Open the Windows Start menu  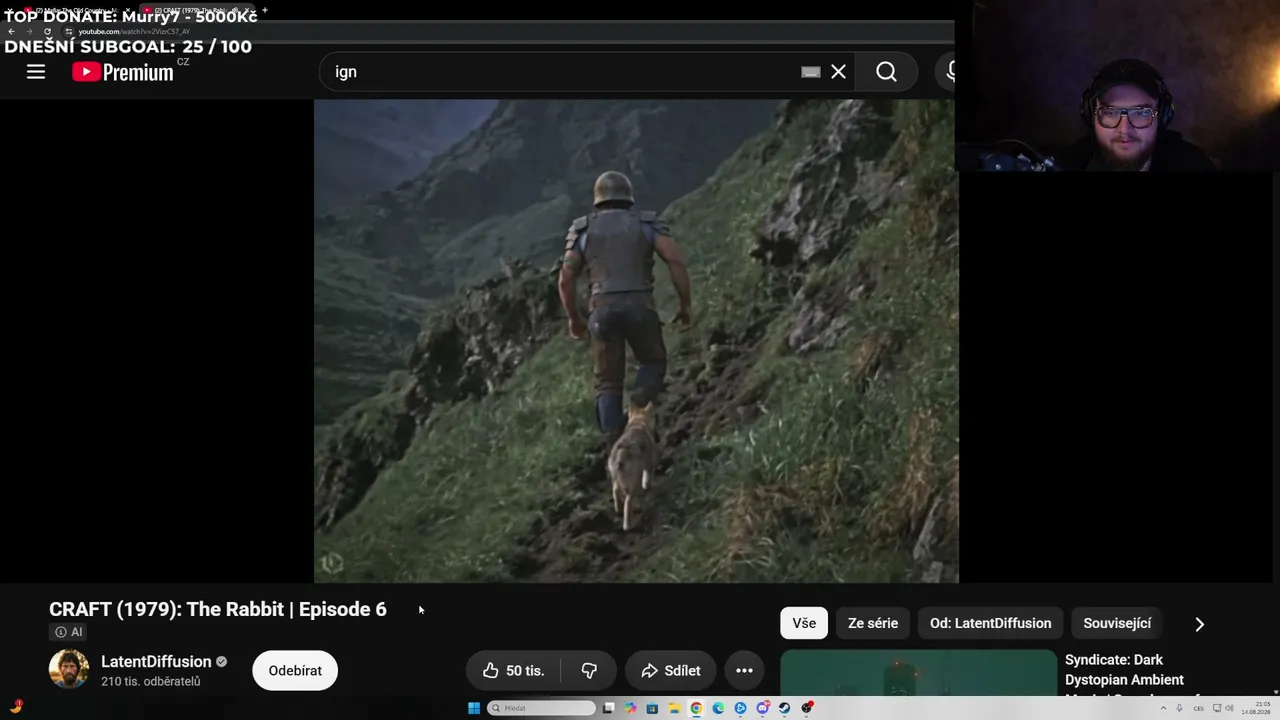point(474,708)
